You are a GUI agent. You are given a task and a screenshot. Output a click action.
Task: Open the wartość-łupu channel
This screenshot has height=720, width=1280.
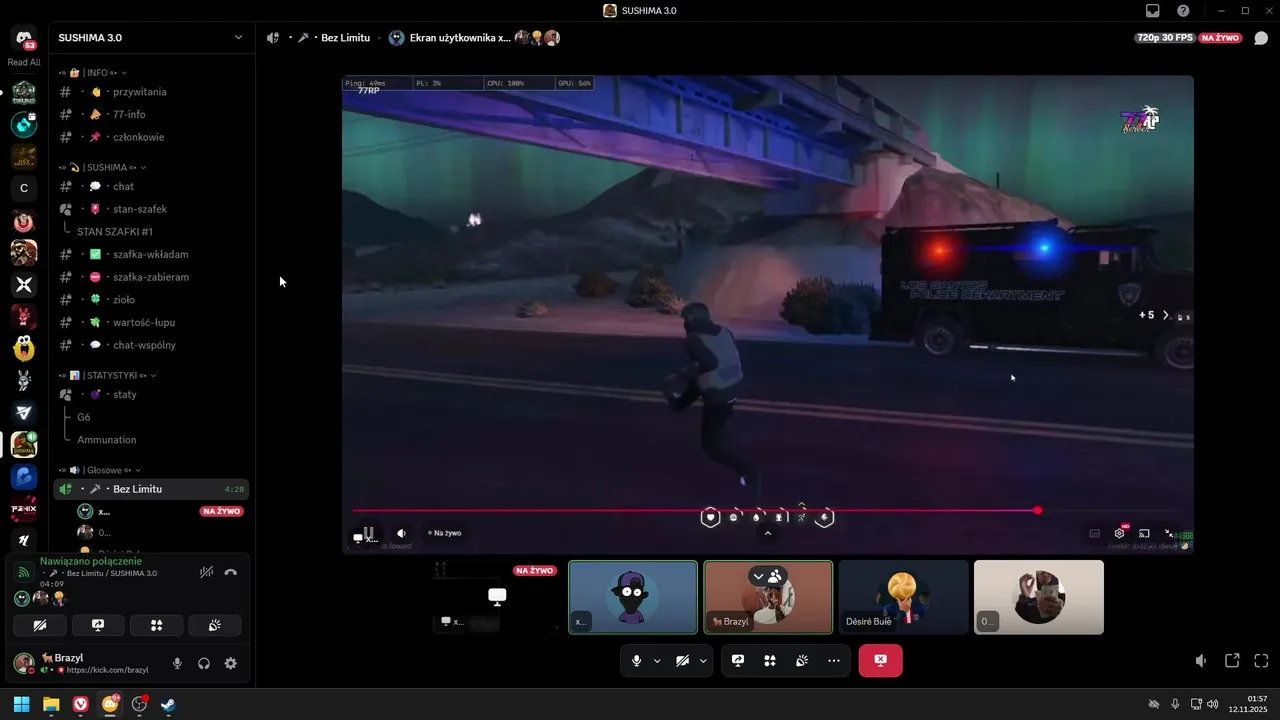151,322
